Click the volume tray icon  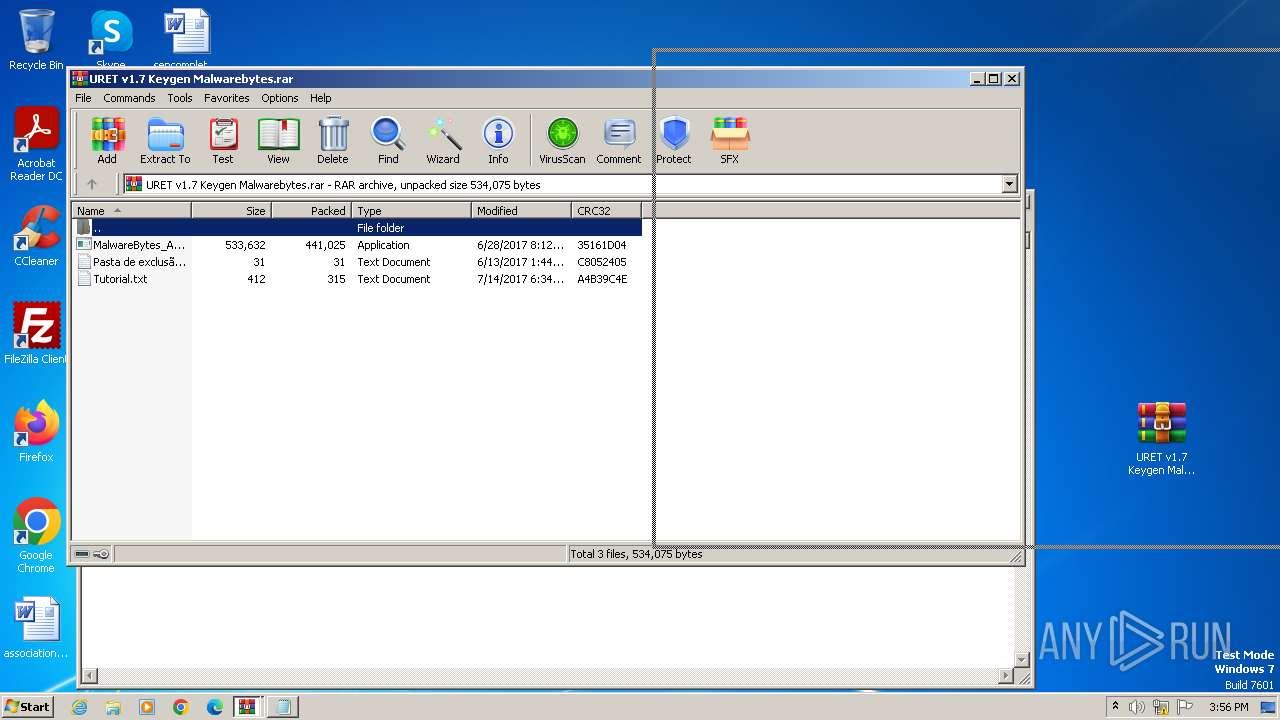[1137, 707]
